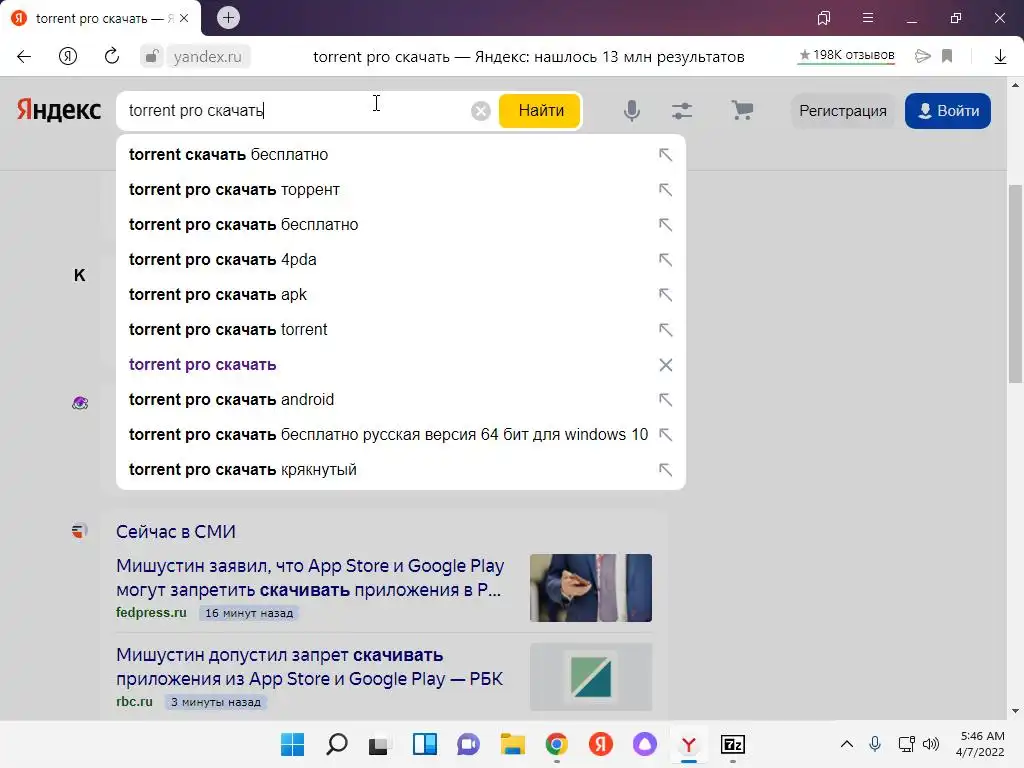Open Task View in the taskbar

click(379, 744)
